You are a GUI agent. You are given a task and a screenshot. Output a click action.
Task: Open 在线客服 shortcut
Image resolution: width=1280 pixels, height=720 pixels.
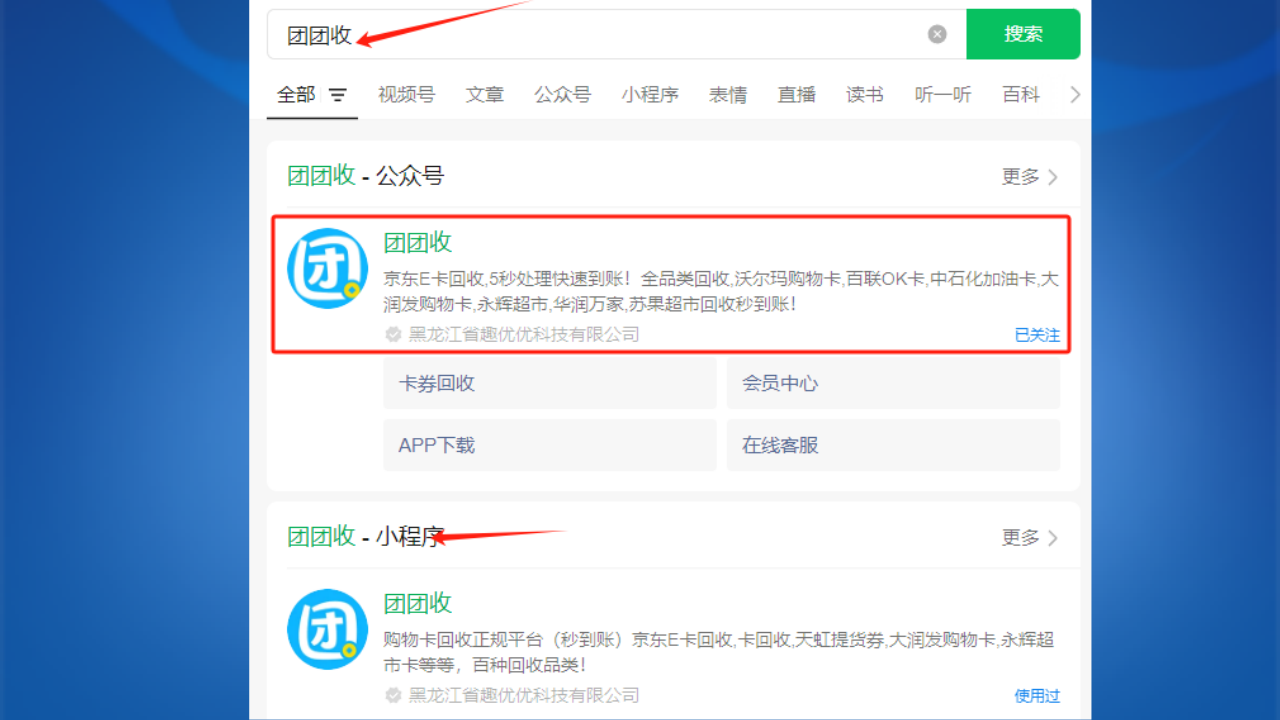892,445
